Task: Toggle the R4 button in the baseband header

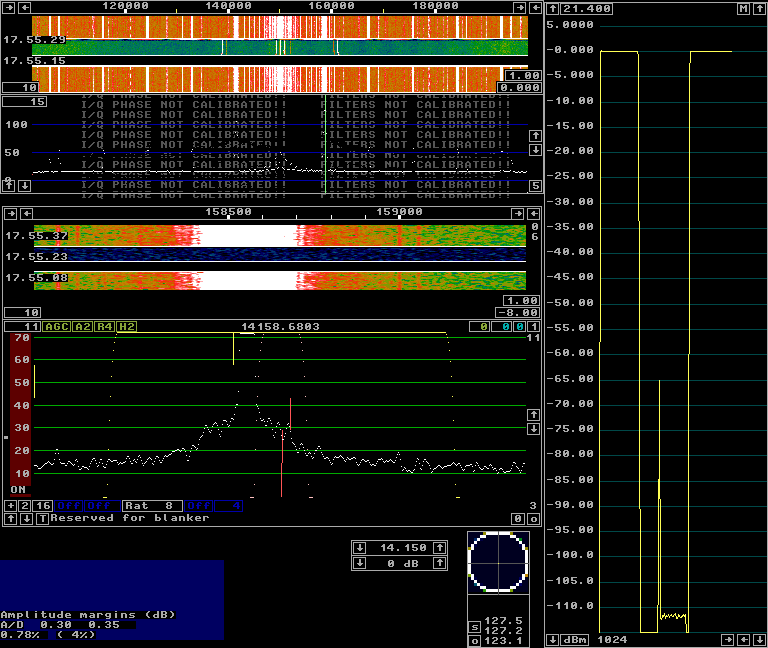Action: [x=105, y=327]
